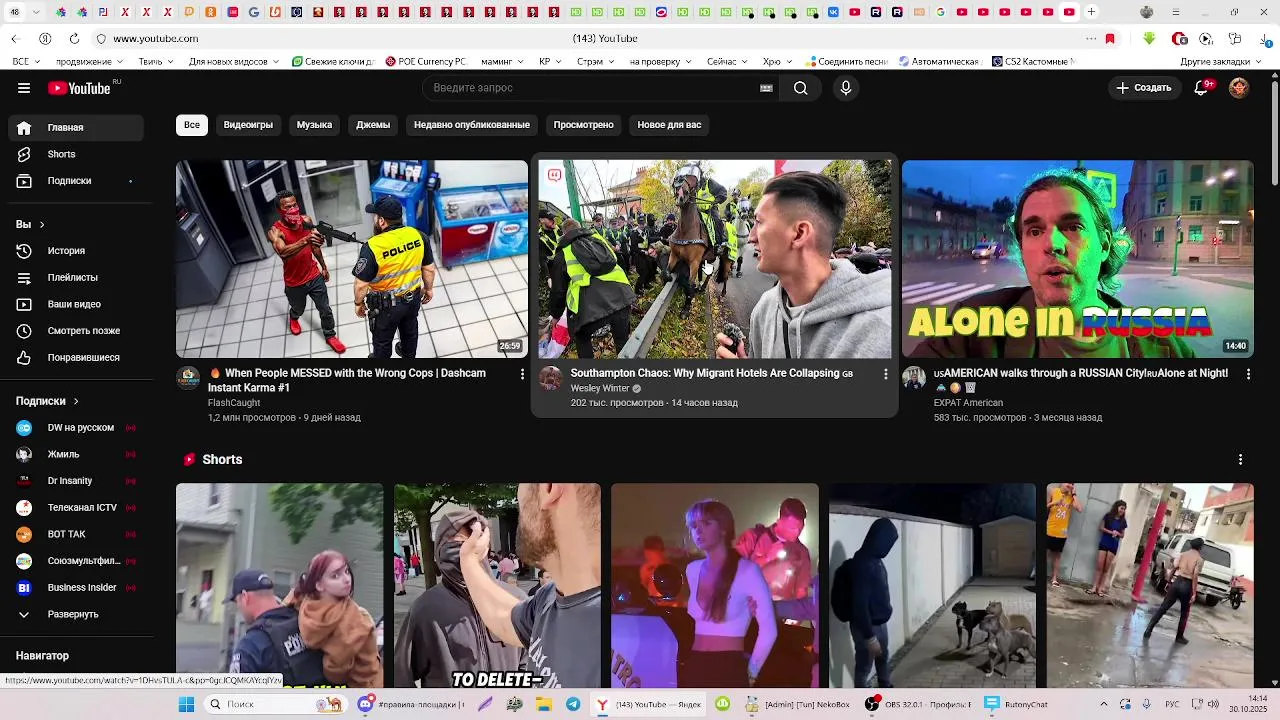The image size is (1280, 720).
Task: Open the 'Wesley Winter' channel link
Action: click(x=600, y=389)
